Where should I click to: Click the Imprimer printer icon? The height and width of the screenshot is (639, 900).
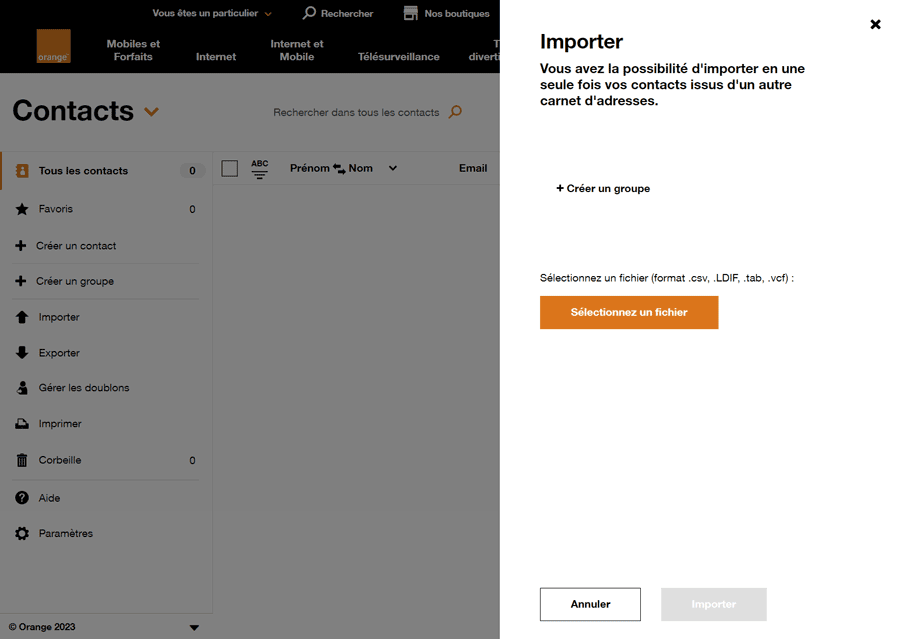click(22, 424)
